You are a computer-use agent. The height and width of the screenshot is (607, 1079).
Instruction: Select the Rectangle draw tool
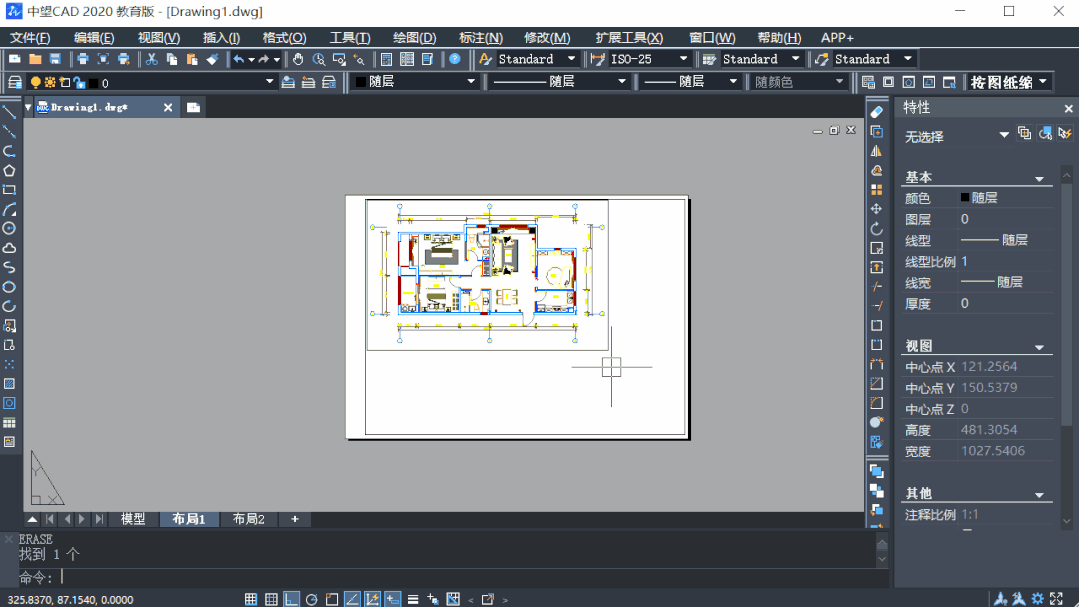click(x=9, y=190)
